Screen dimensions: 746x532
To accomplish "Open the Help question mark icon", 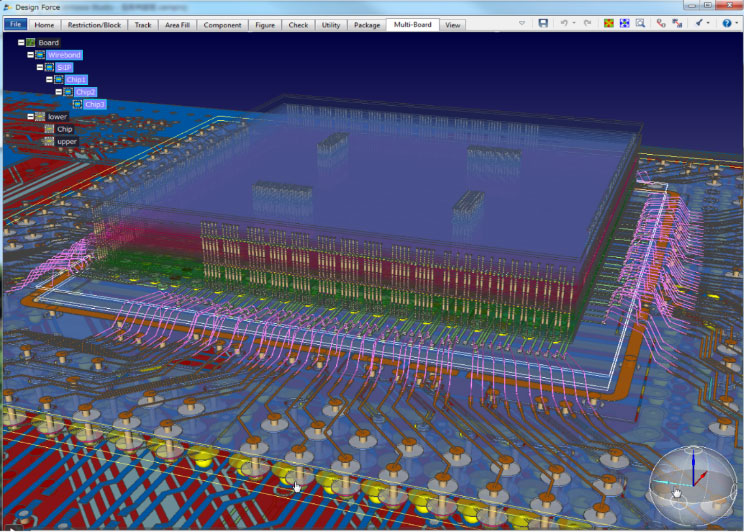I will [x=727, y=23].
